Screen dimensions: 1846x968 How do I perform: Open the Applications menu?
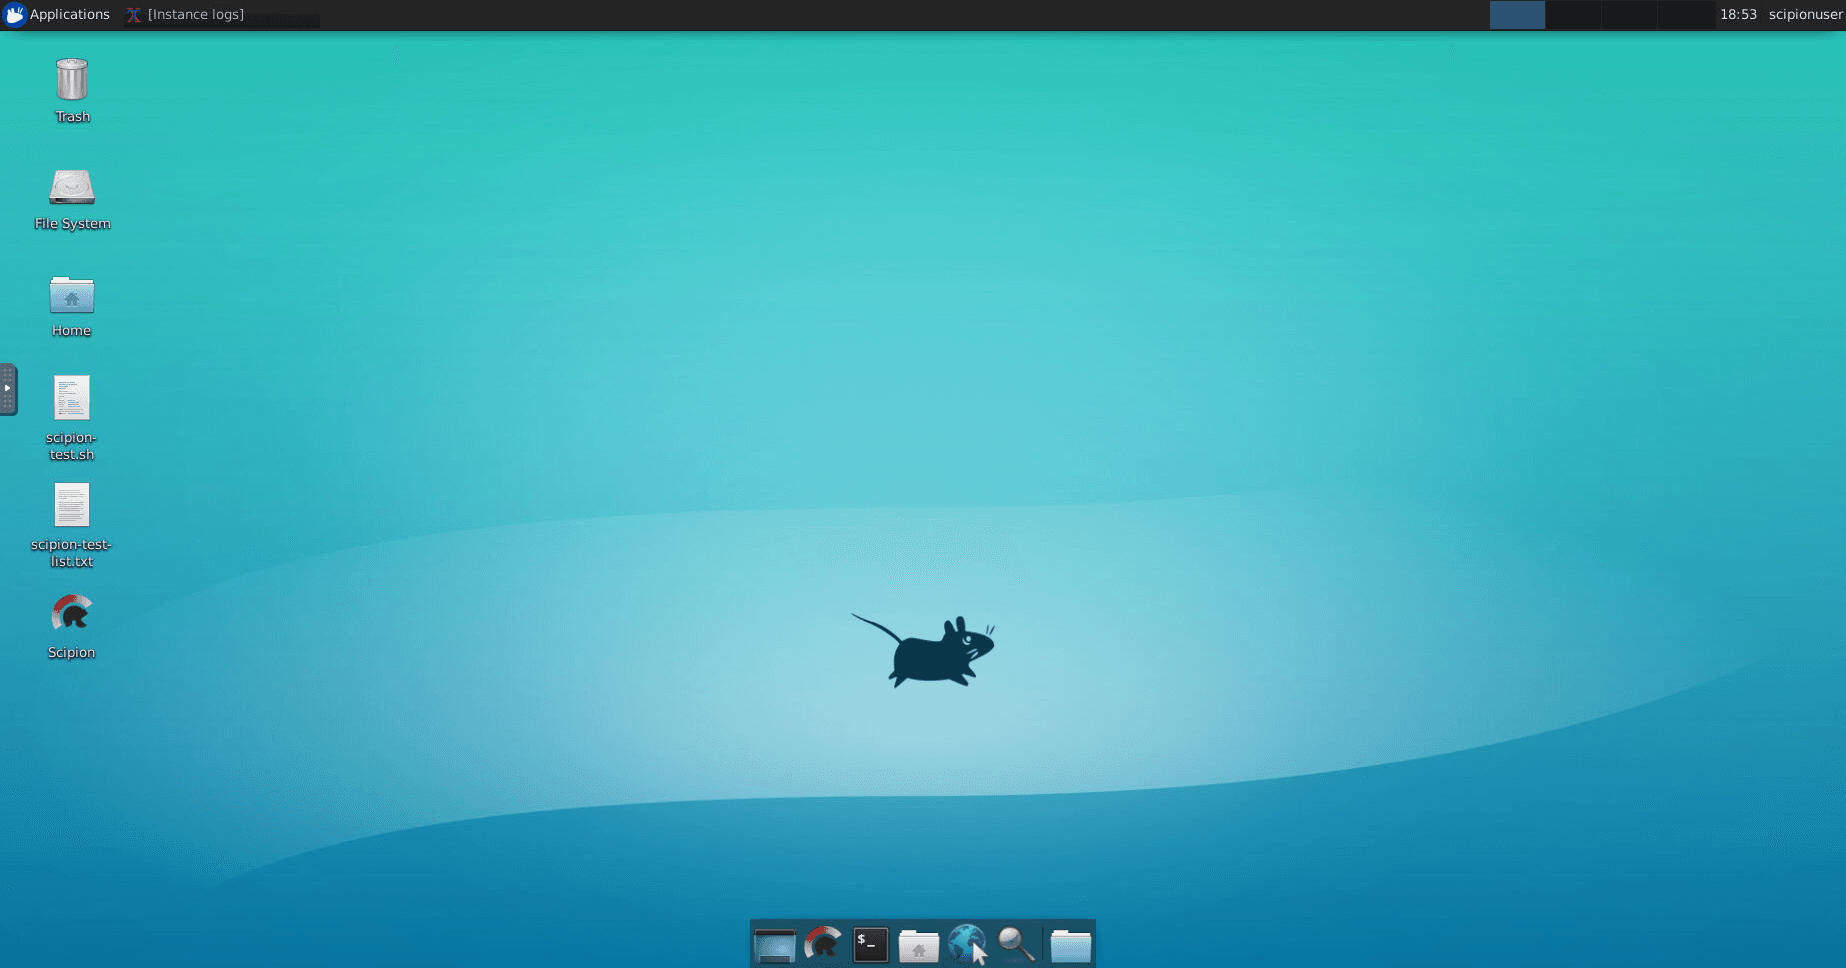57,14
